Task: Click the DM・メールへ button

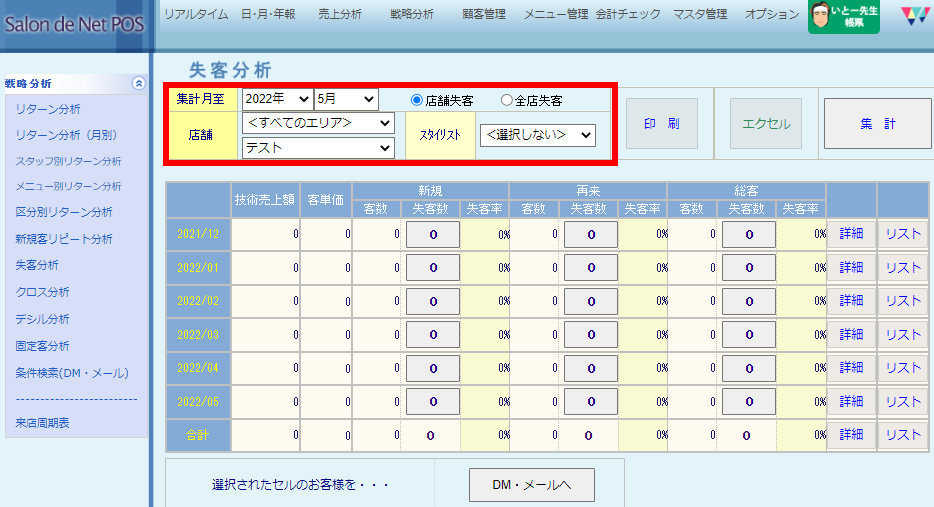Action: tap(531, 485)
